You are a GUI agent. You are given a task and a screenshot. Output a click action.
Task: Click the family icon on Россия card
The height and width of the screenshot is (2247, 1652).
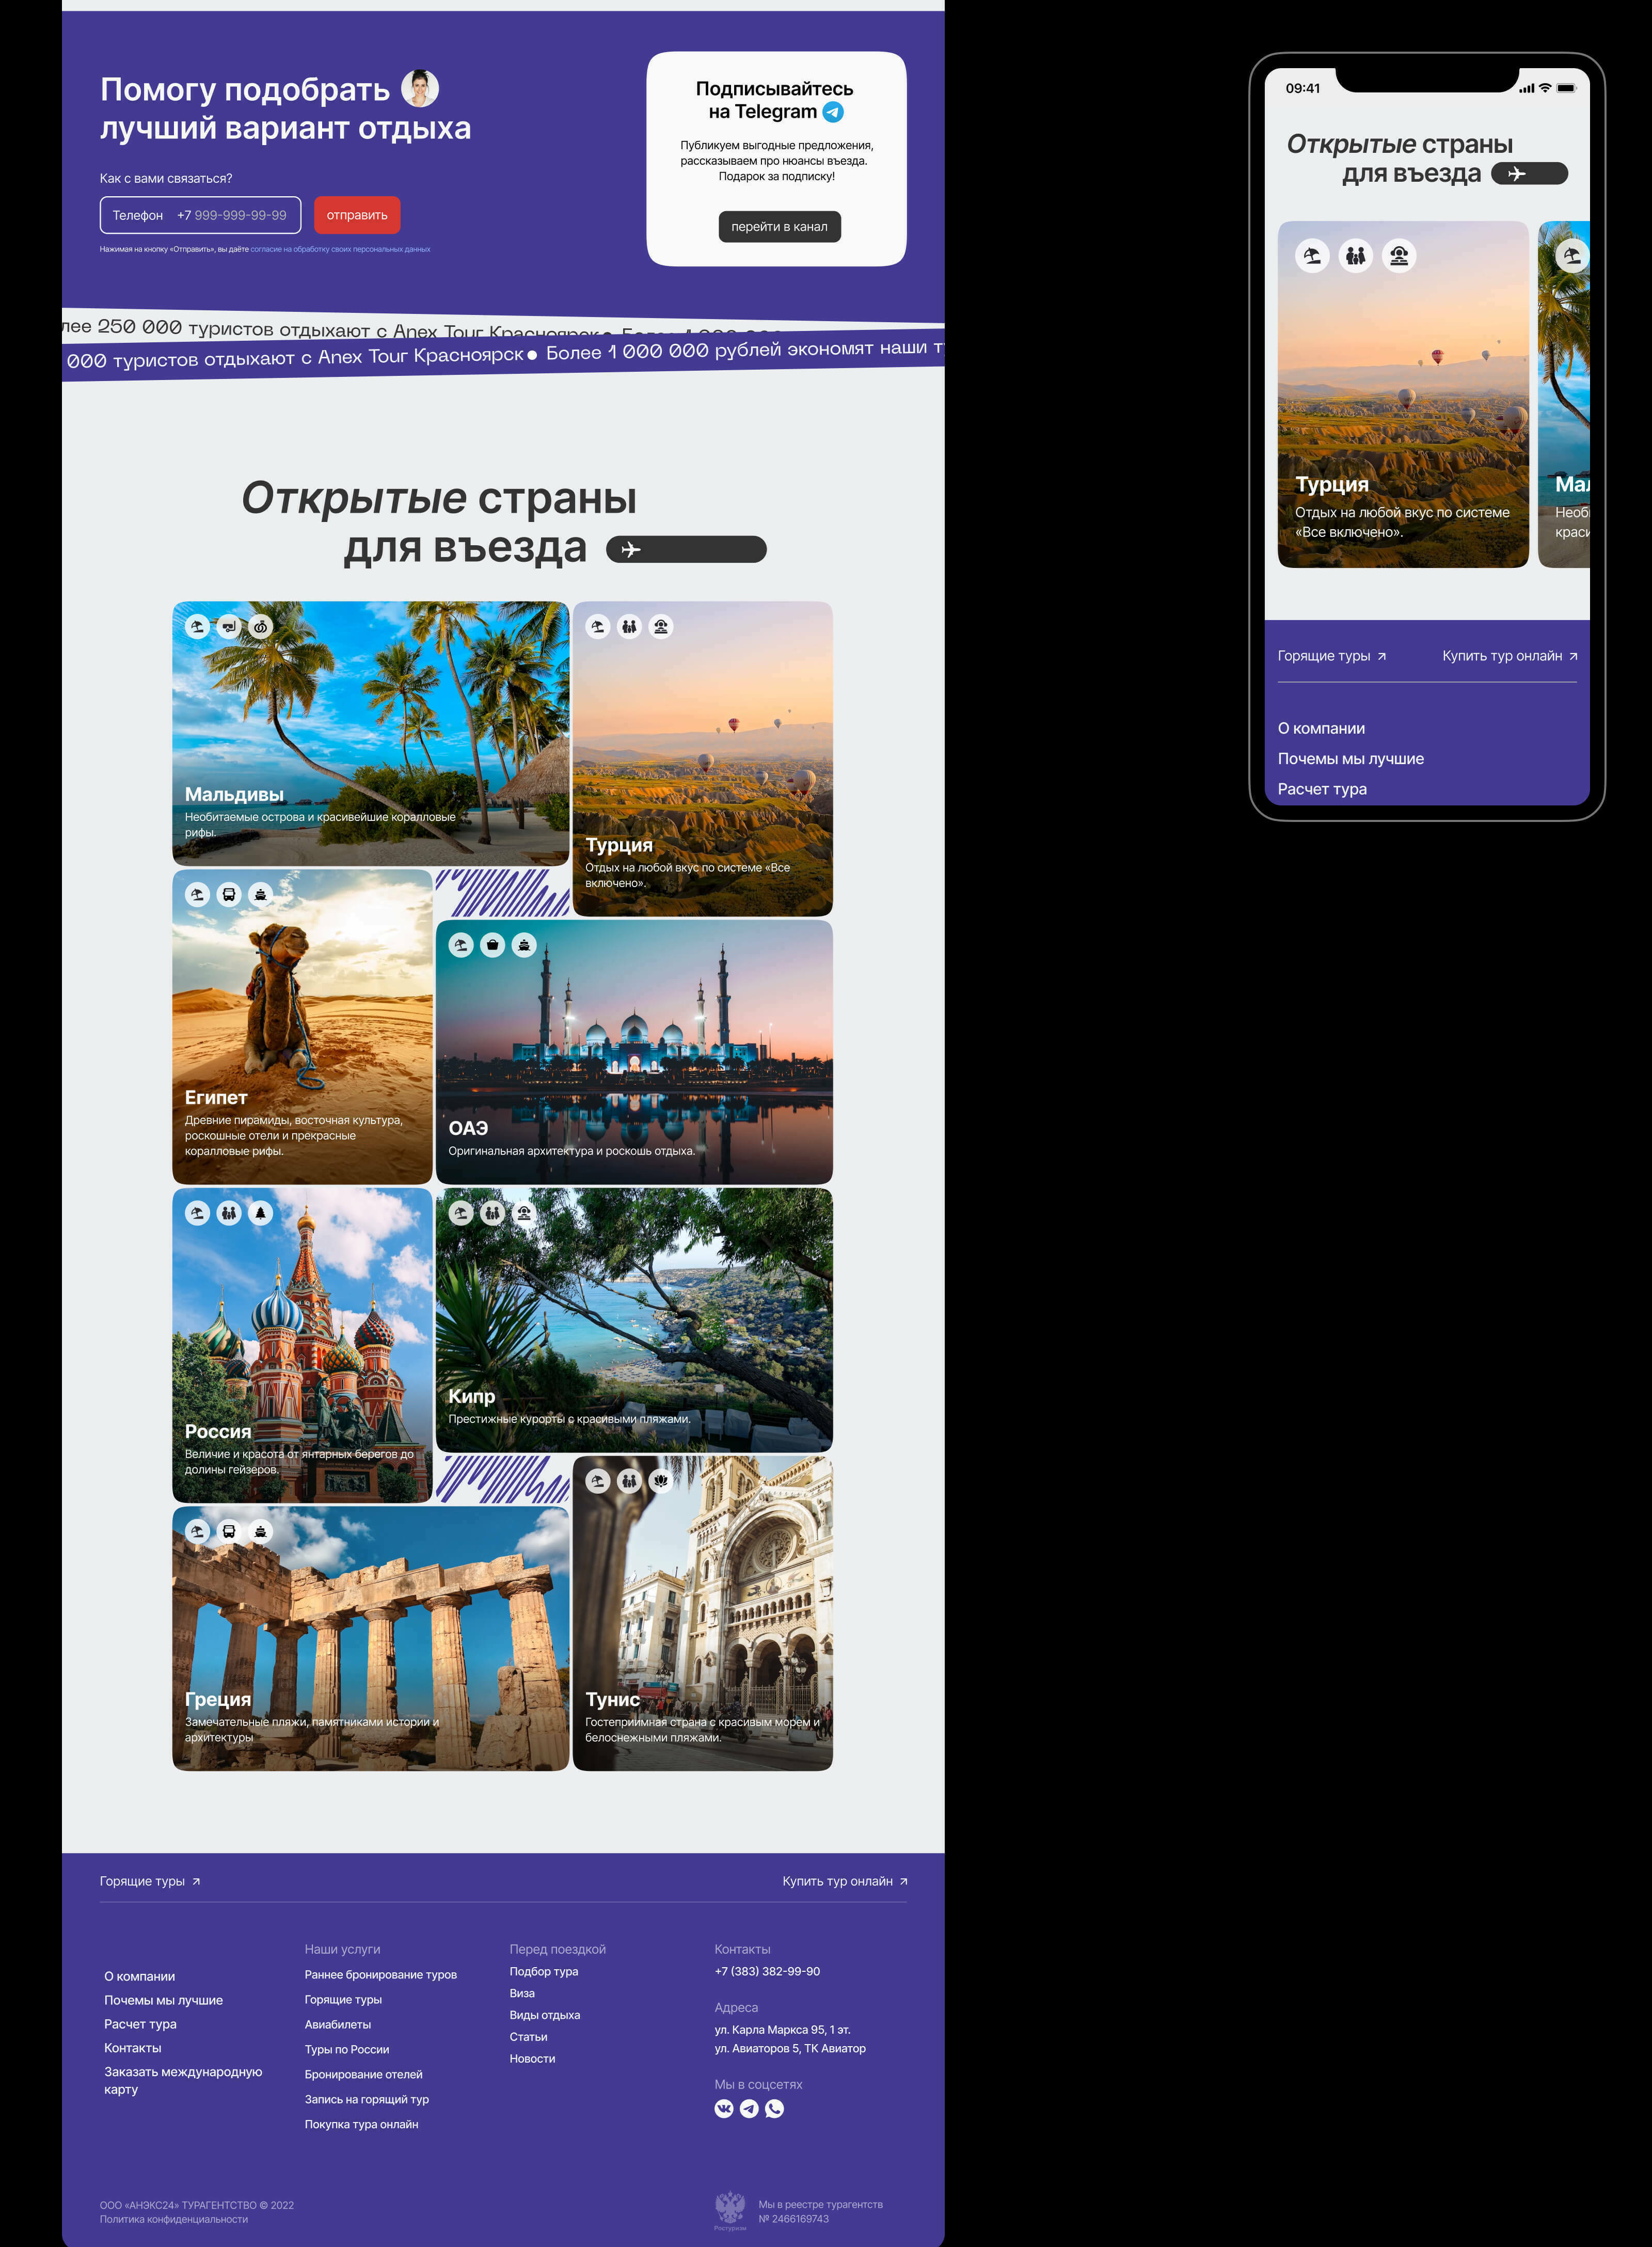229,1213
